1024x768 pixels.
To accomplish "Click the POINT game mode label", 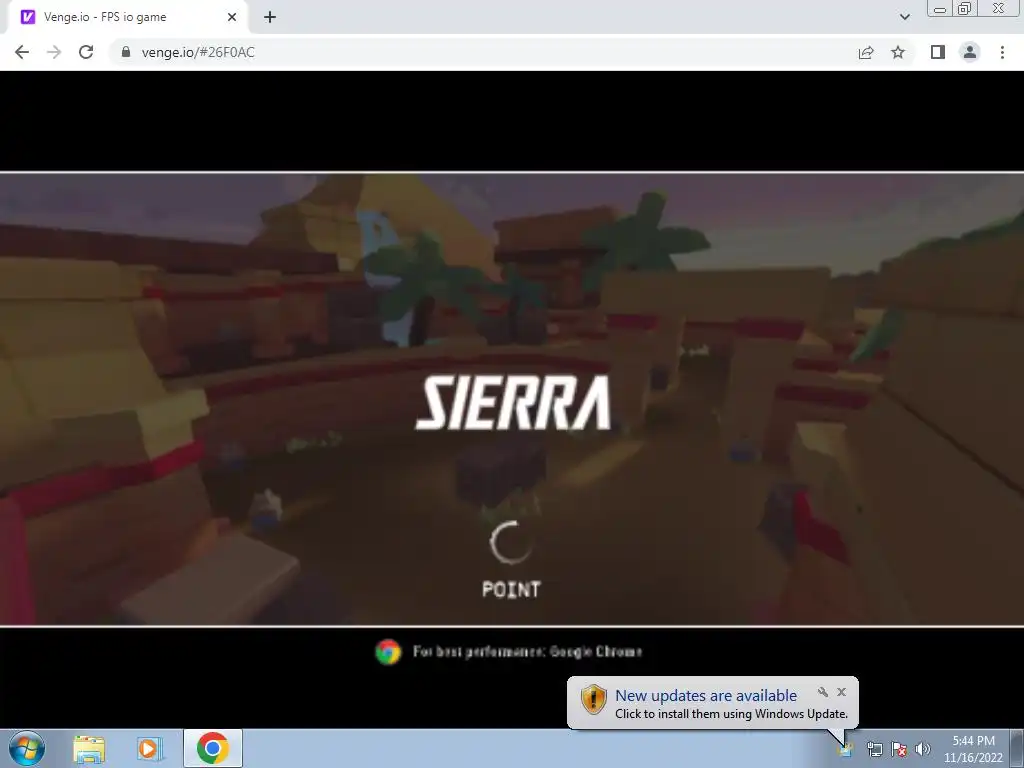I will (x=511, y=589).
